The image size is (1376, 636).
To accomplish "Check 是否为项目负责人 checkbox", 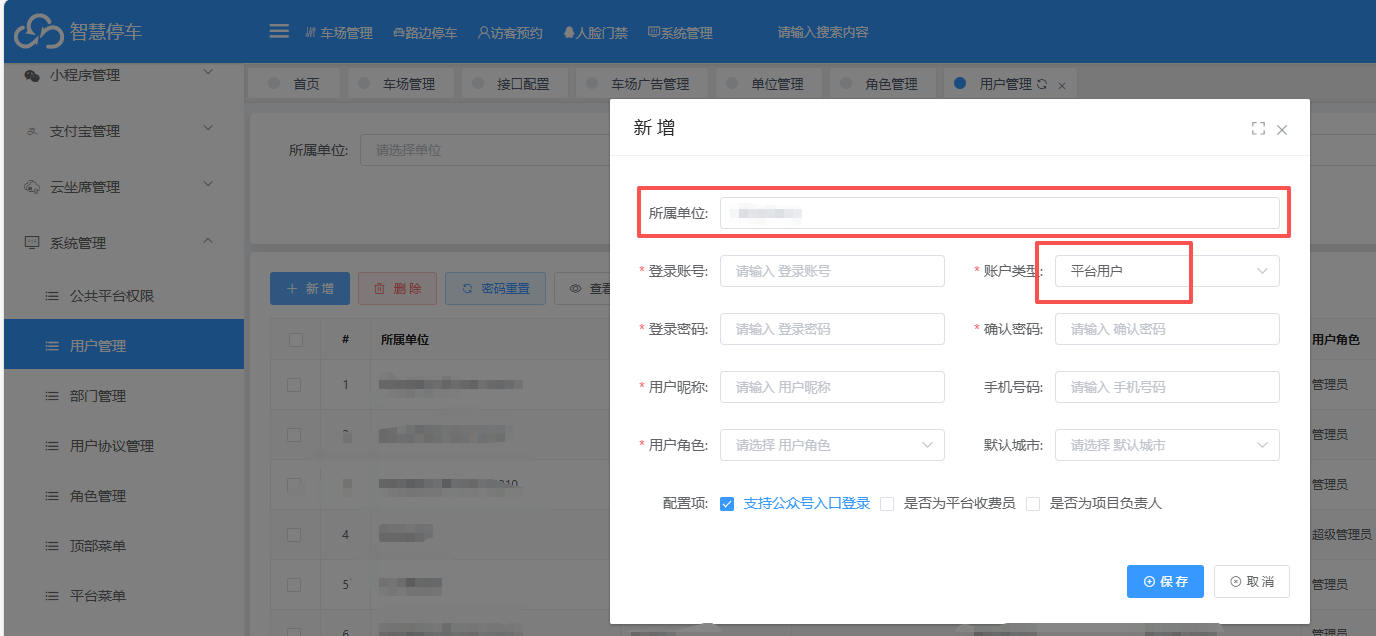I will pos(1033,504).
